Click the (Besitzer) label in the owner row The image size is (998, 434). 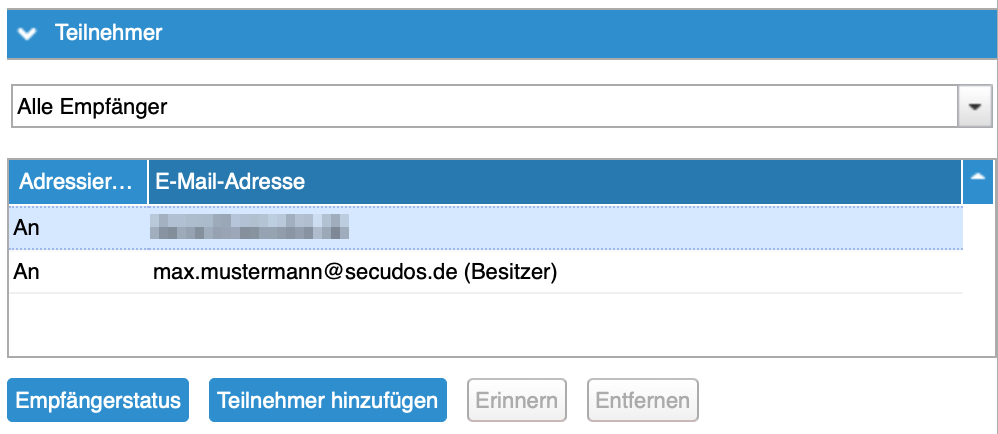click(x=509, y=271)
